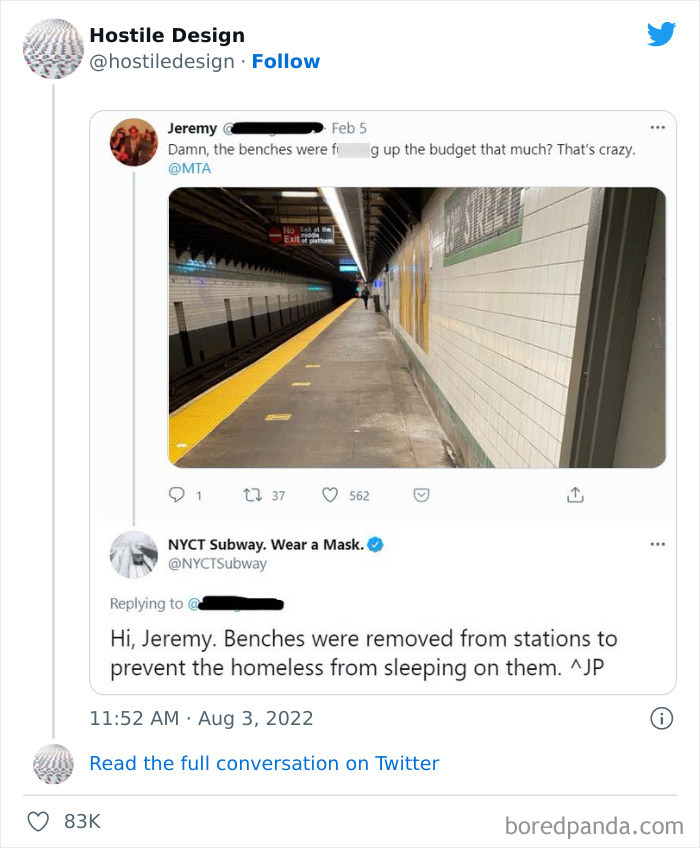The image size is (700, 848).
Task: Open the subway platform photo
Action: (416, 327)
